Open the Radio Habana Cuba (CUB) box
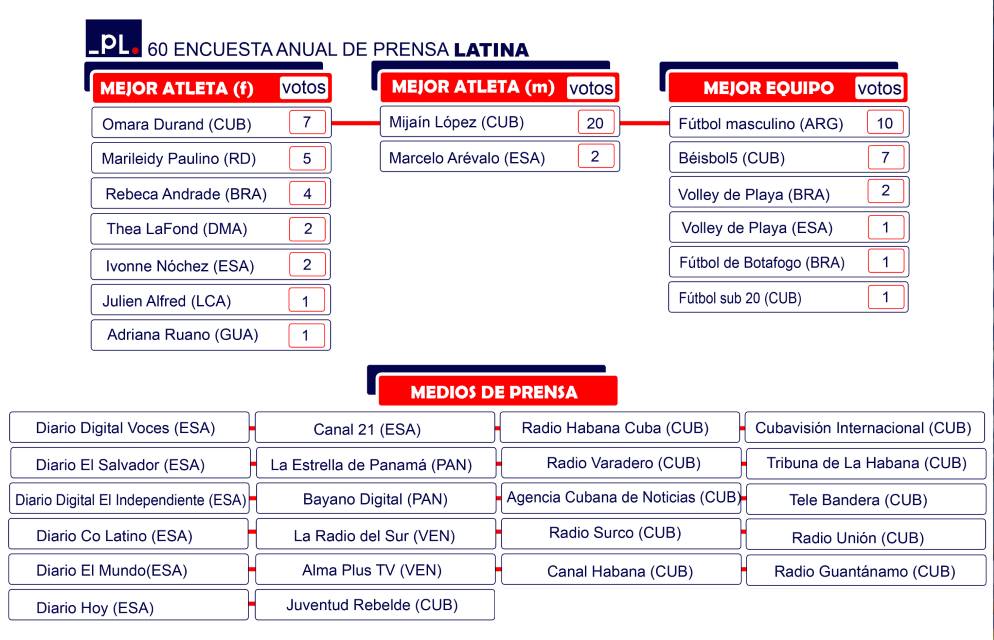Viewport: 994px width, 640px height. (x=616, y=428)
